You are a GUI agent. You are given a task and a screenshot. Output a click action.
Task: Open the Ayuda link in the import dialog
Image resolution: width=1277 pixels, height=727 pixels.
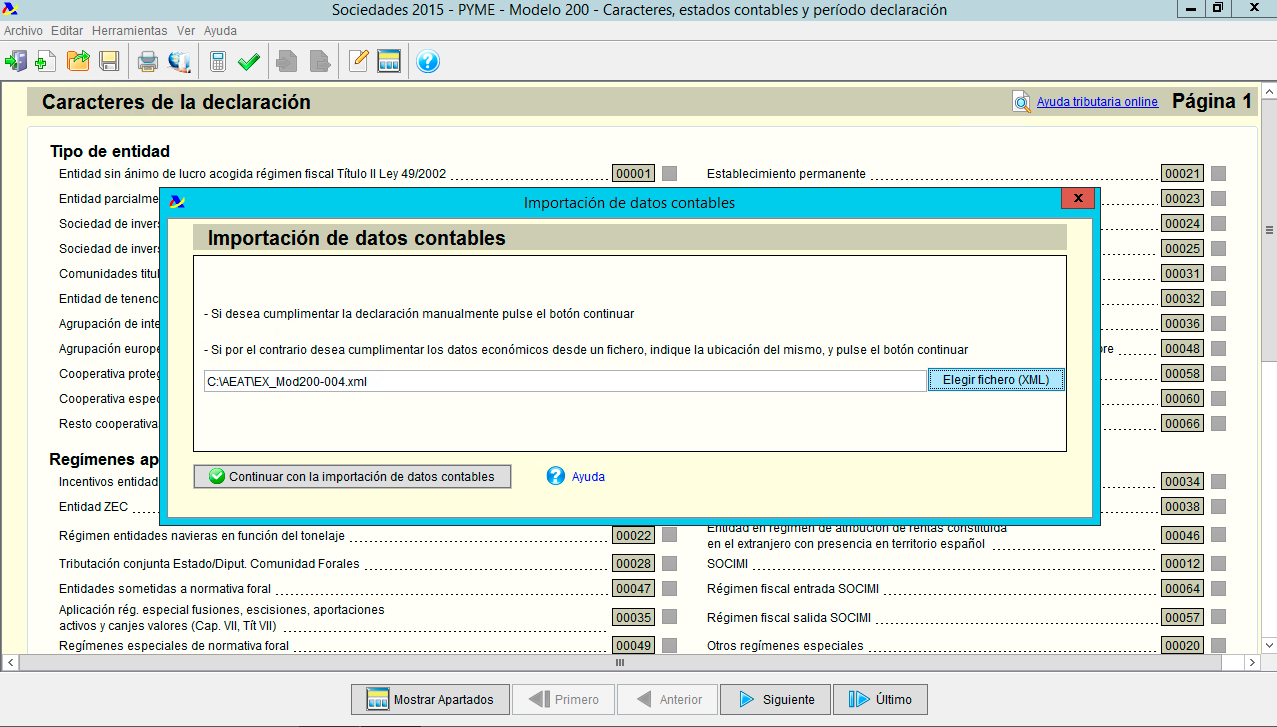click(x=588, y=477)
